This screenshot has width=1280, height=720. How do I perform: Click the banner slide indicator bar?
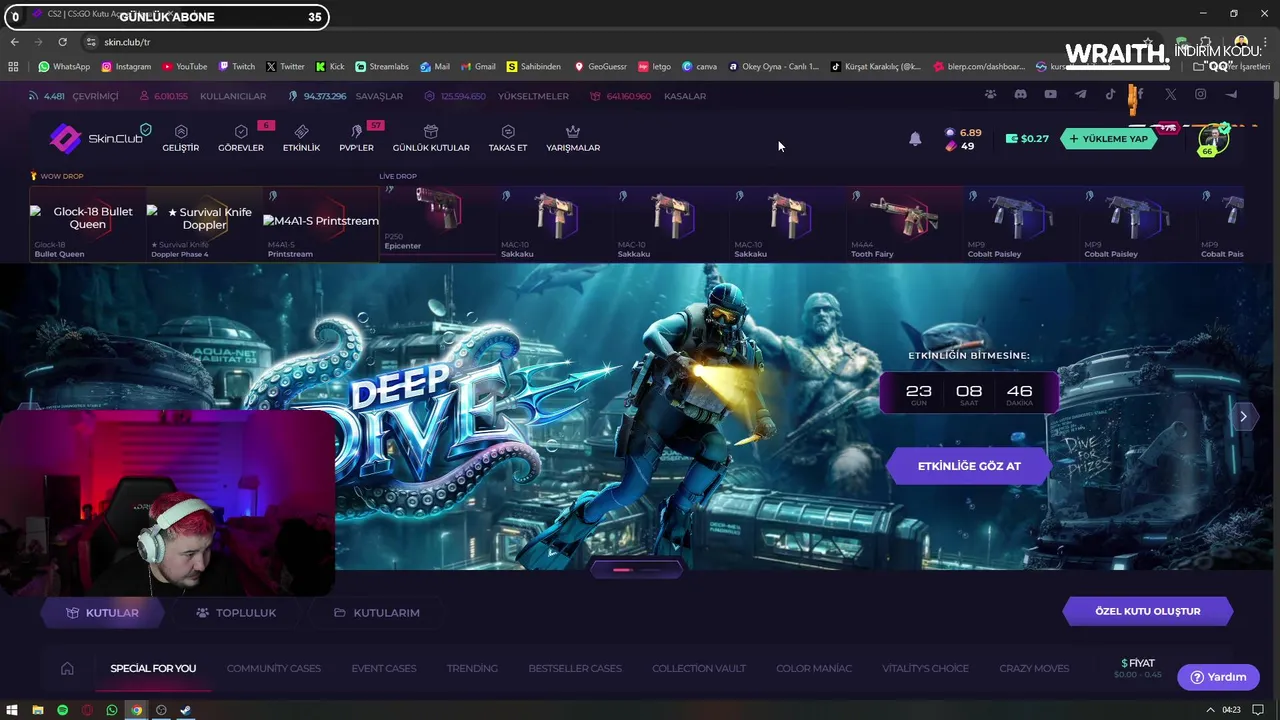(x=636, y=569)
